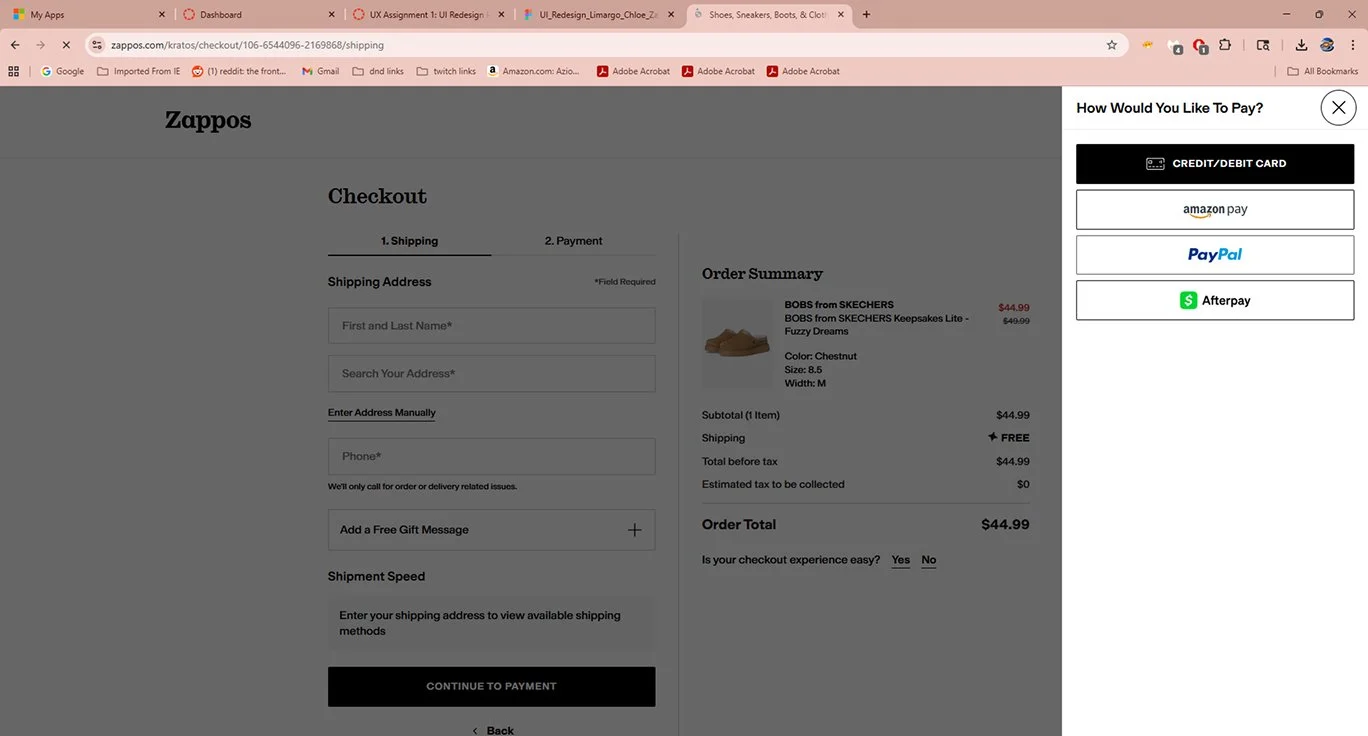The width and height of the screenshot is (1368, 736).
Task: Stop loading the page
Action: 66,45
